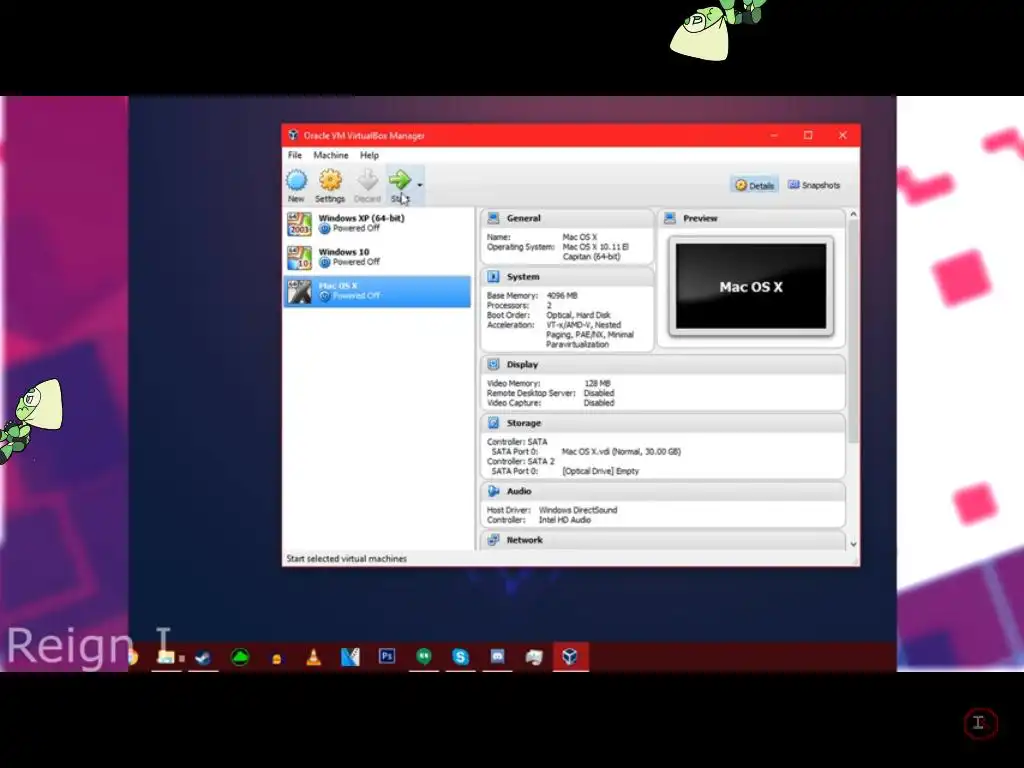Click the Display section icon
1024x768 pixels.
494,364
